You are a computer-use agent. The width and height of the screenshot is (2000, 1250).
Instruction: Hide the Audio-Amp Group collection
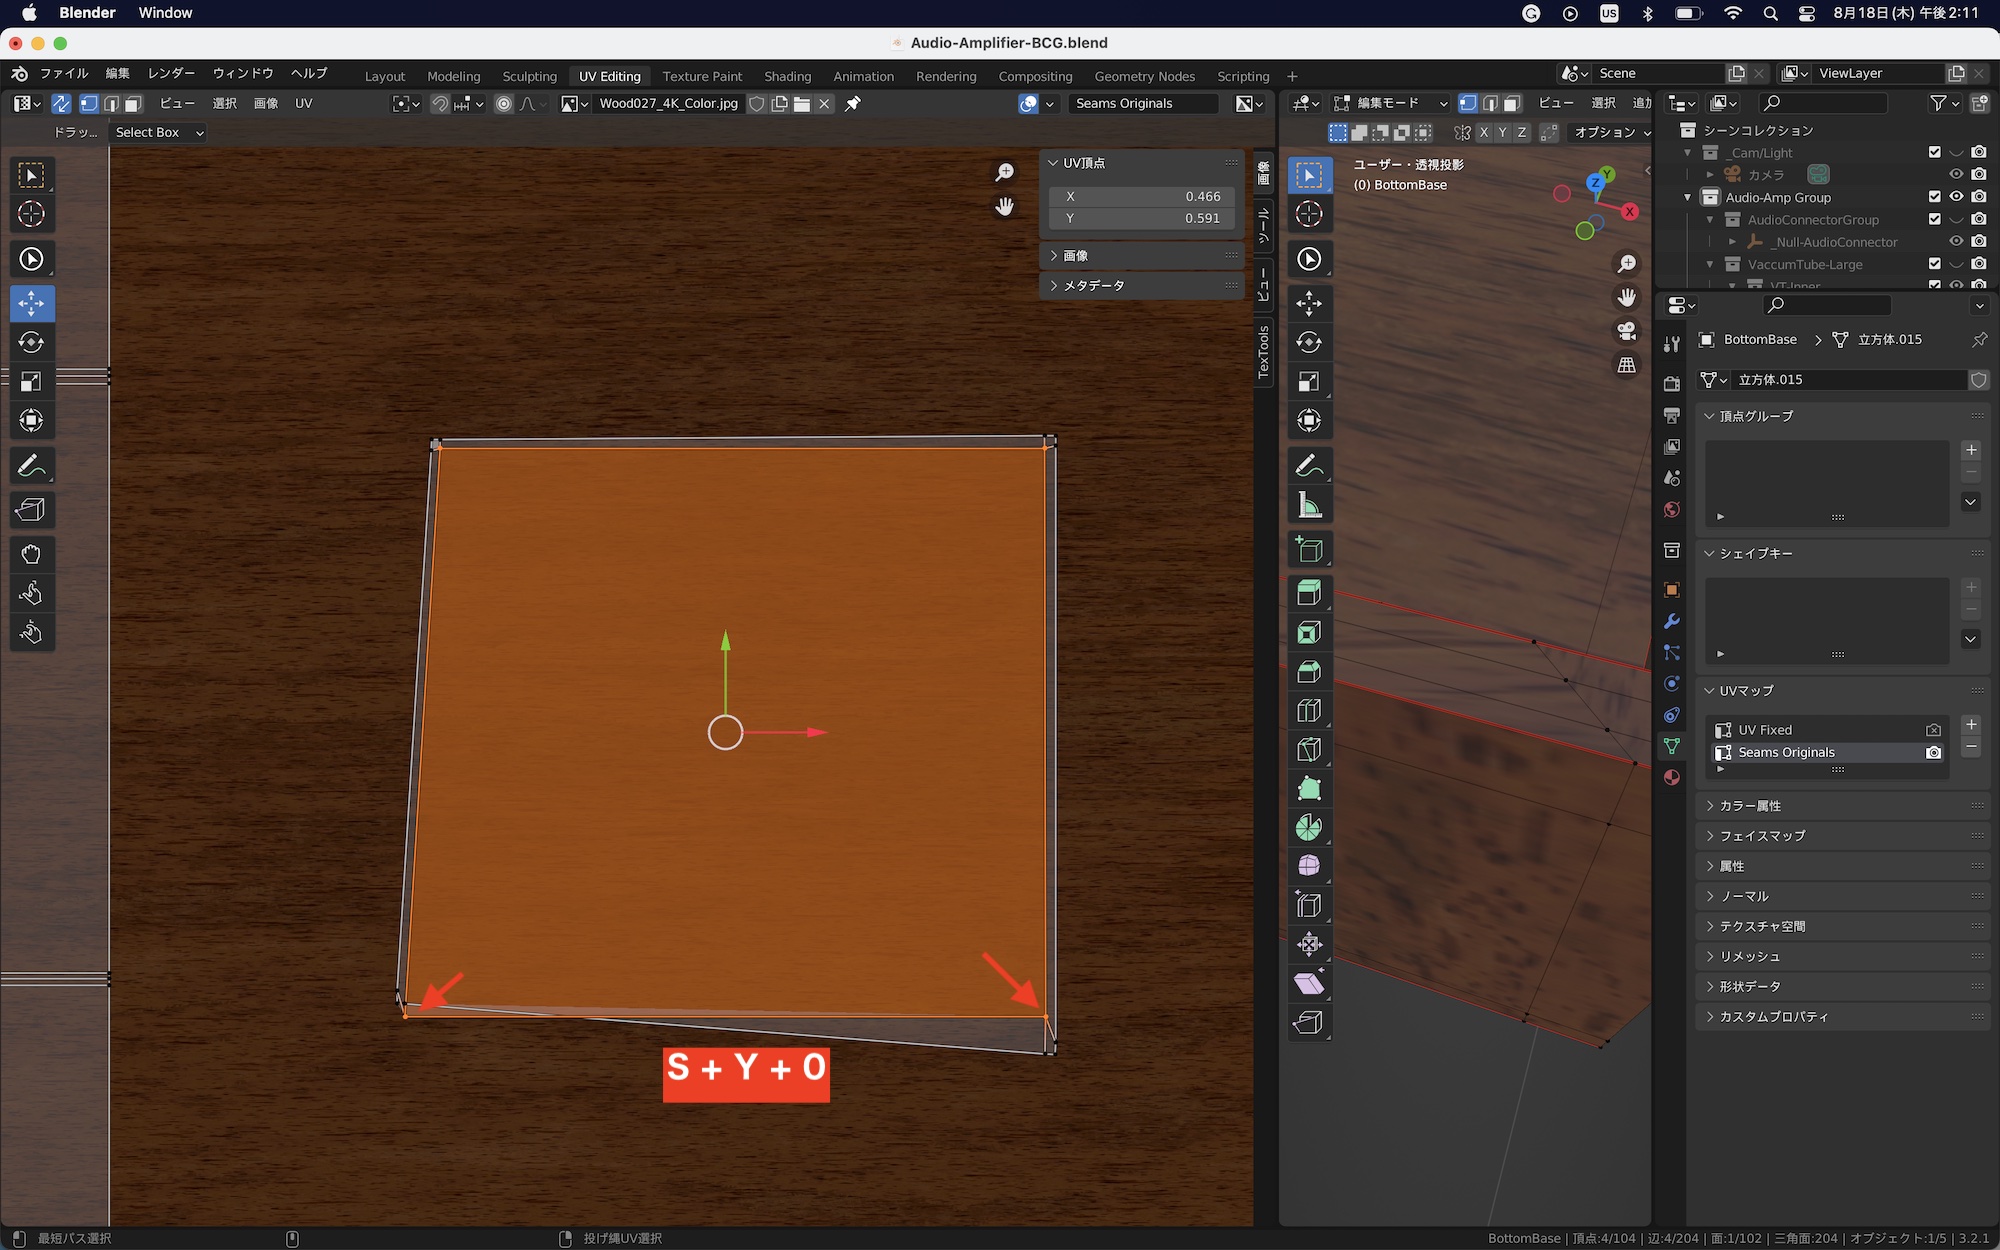1956,197
